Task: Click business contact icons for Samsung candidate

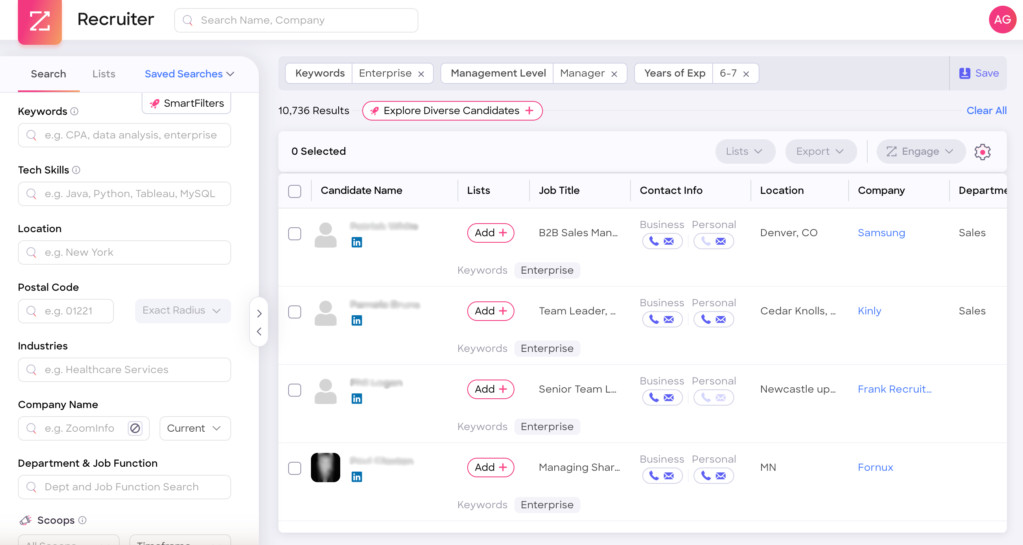Action: (x=662, y=241)
